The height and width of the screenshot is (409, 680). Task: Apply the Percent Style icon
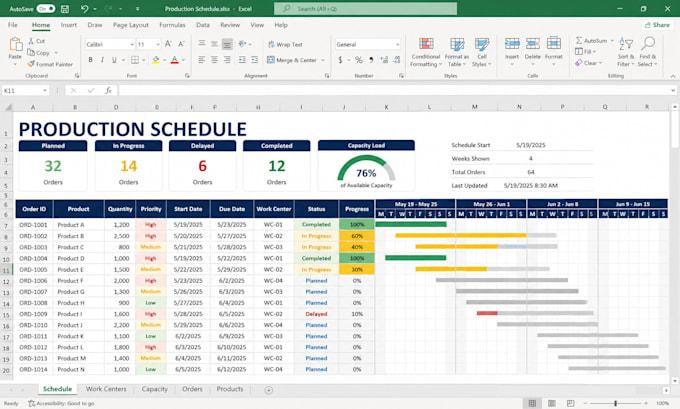(x=359, y=60)
